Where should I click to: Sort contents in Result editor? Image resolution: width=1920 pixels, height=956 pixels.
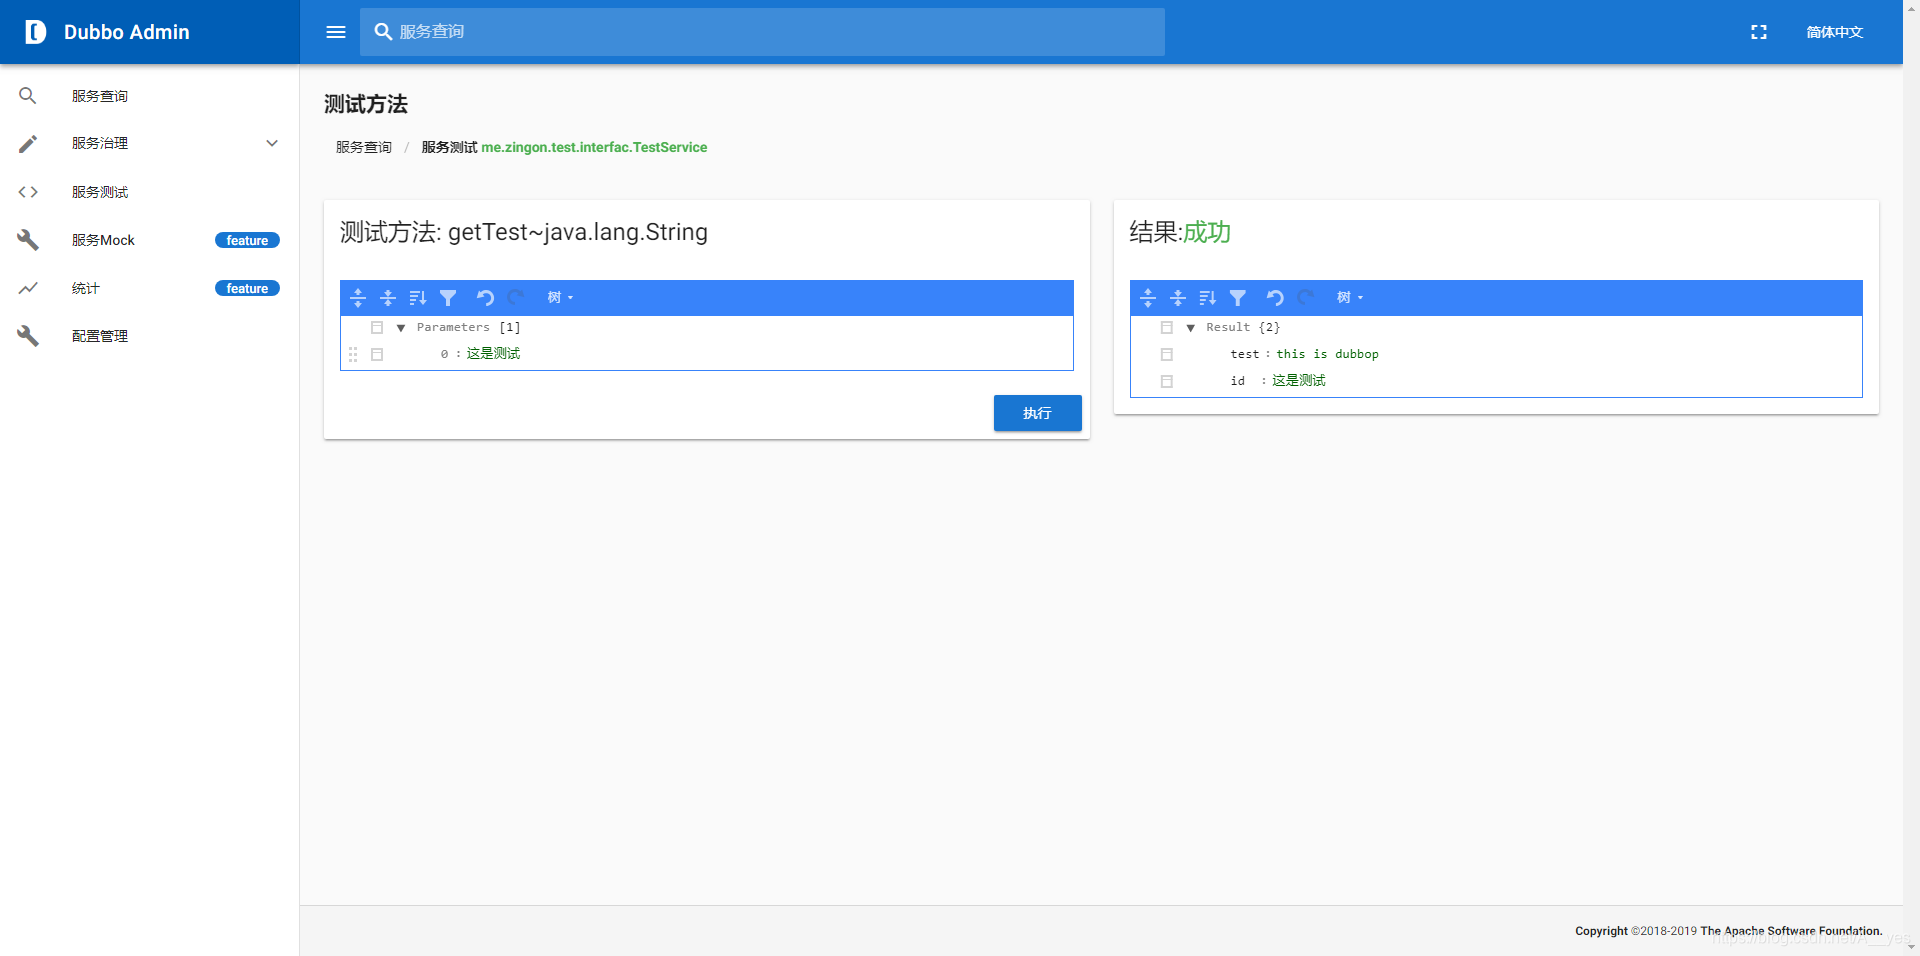1208,298
